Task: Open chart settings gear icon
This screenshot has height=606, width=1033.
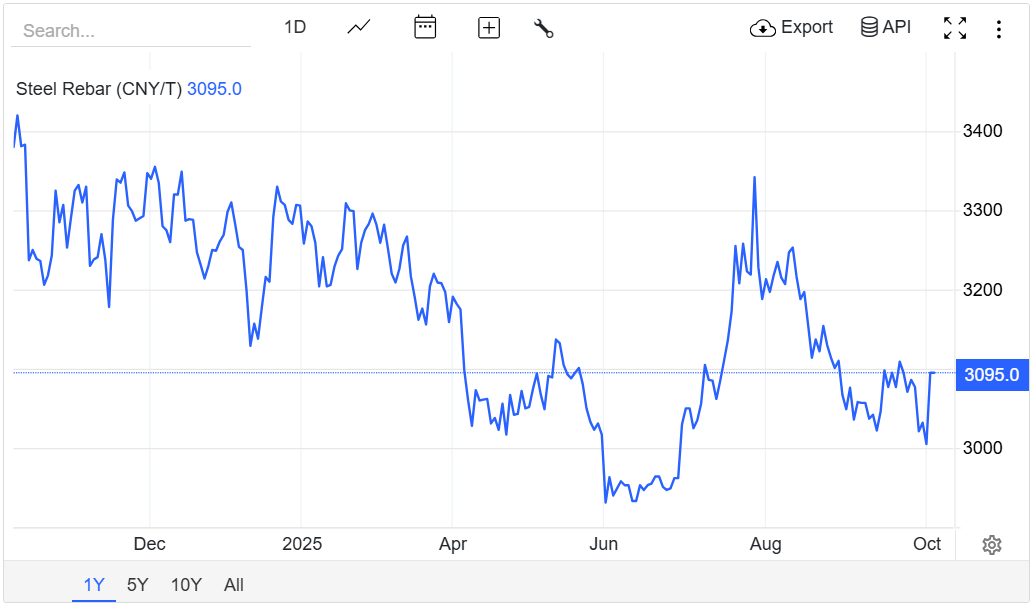Action: [x=992, y=545]
